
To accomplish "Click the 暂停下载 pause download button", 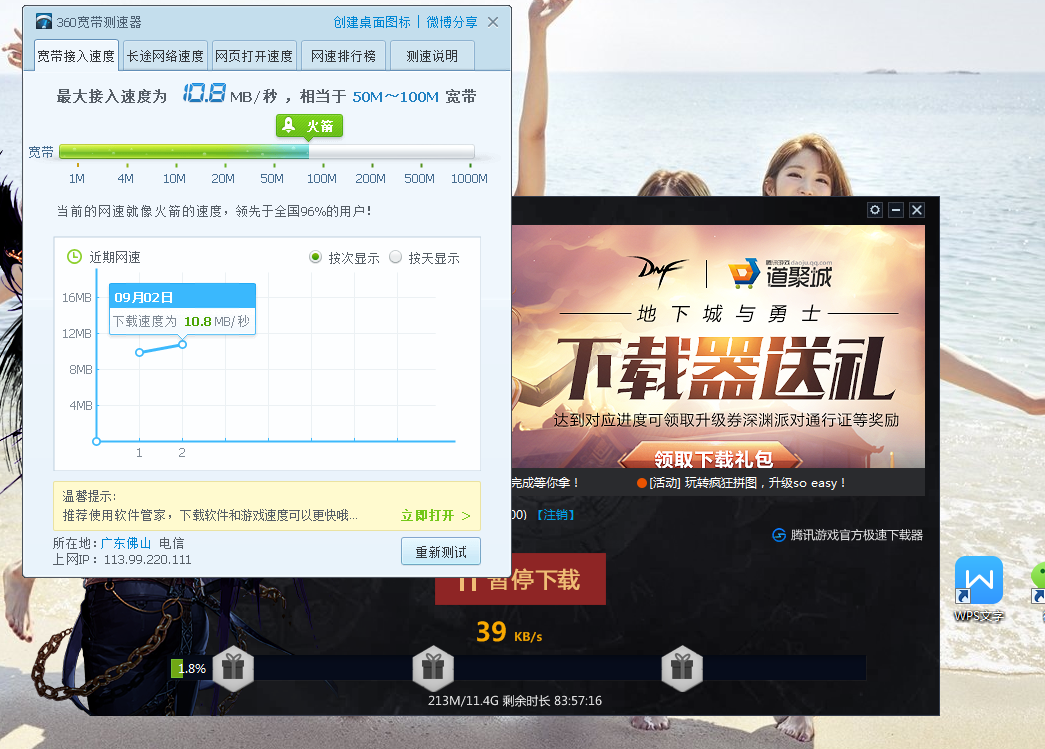I will pos(521,579).
